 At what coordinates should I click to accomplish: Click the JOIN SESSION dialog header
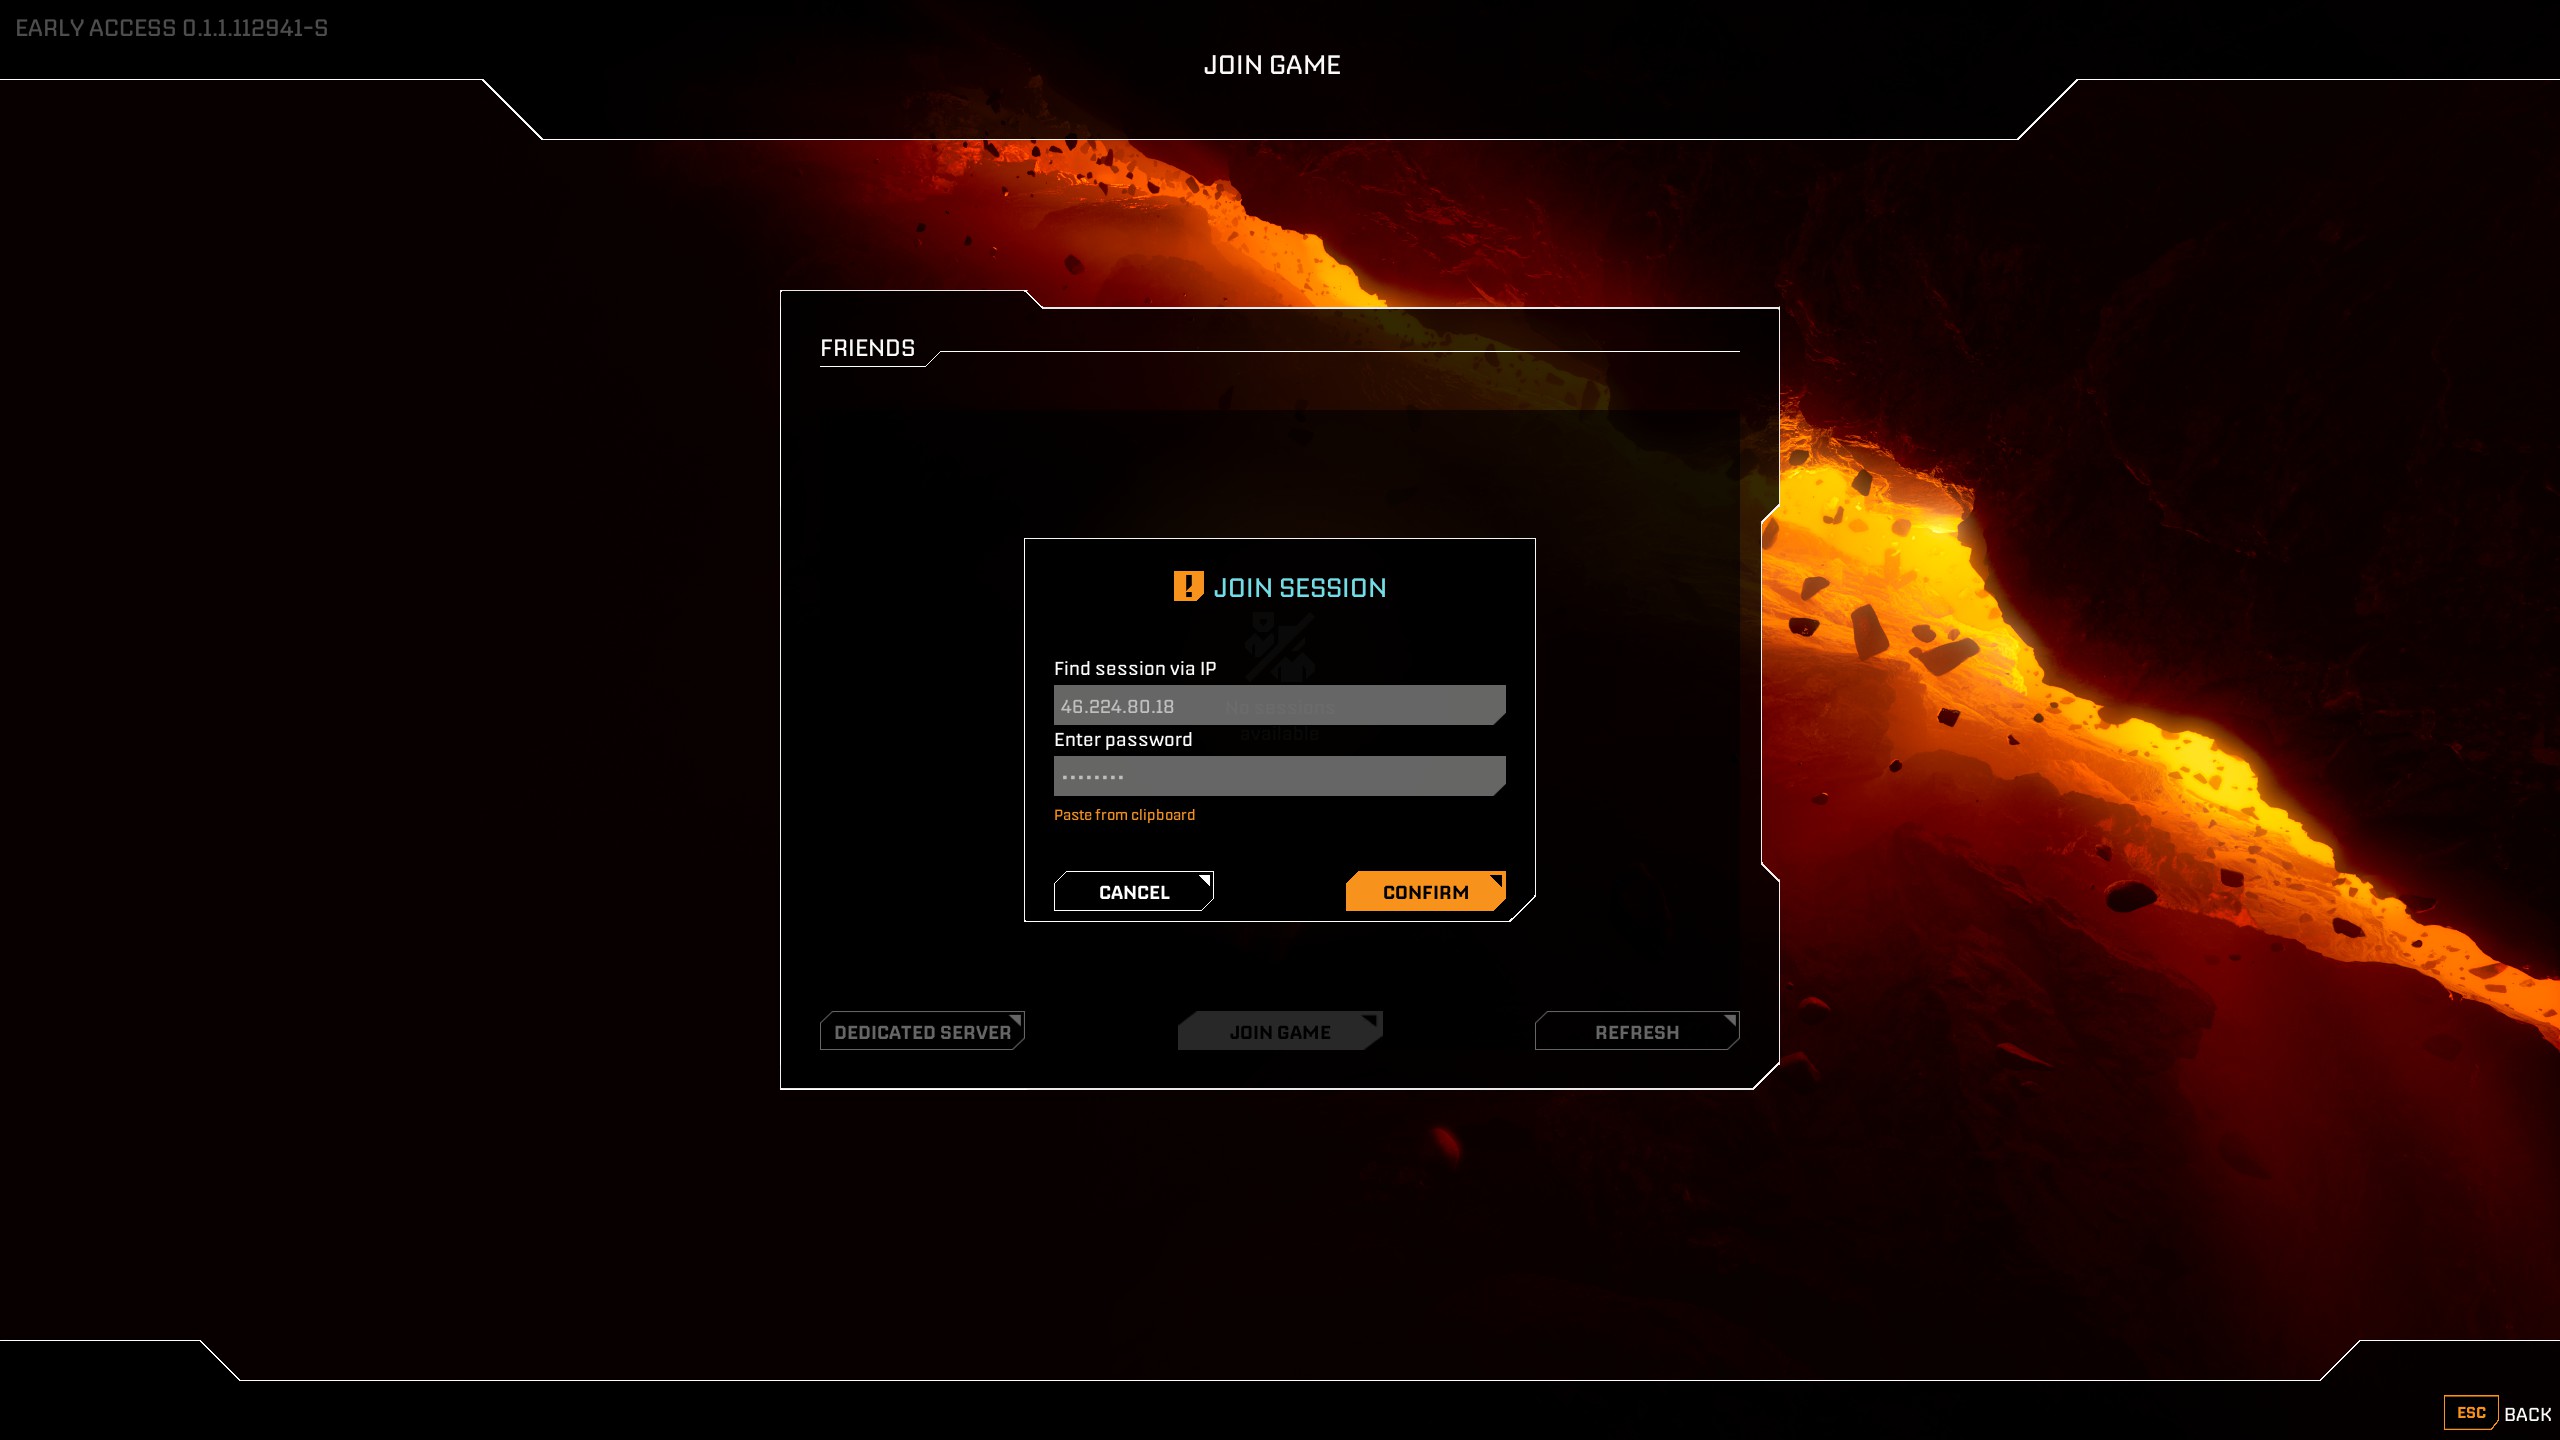[1300, 587]
